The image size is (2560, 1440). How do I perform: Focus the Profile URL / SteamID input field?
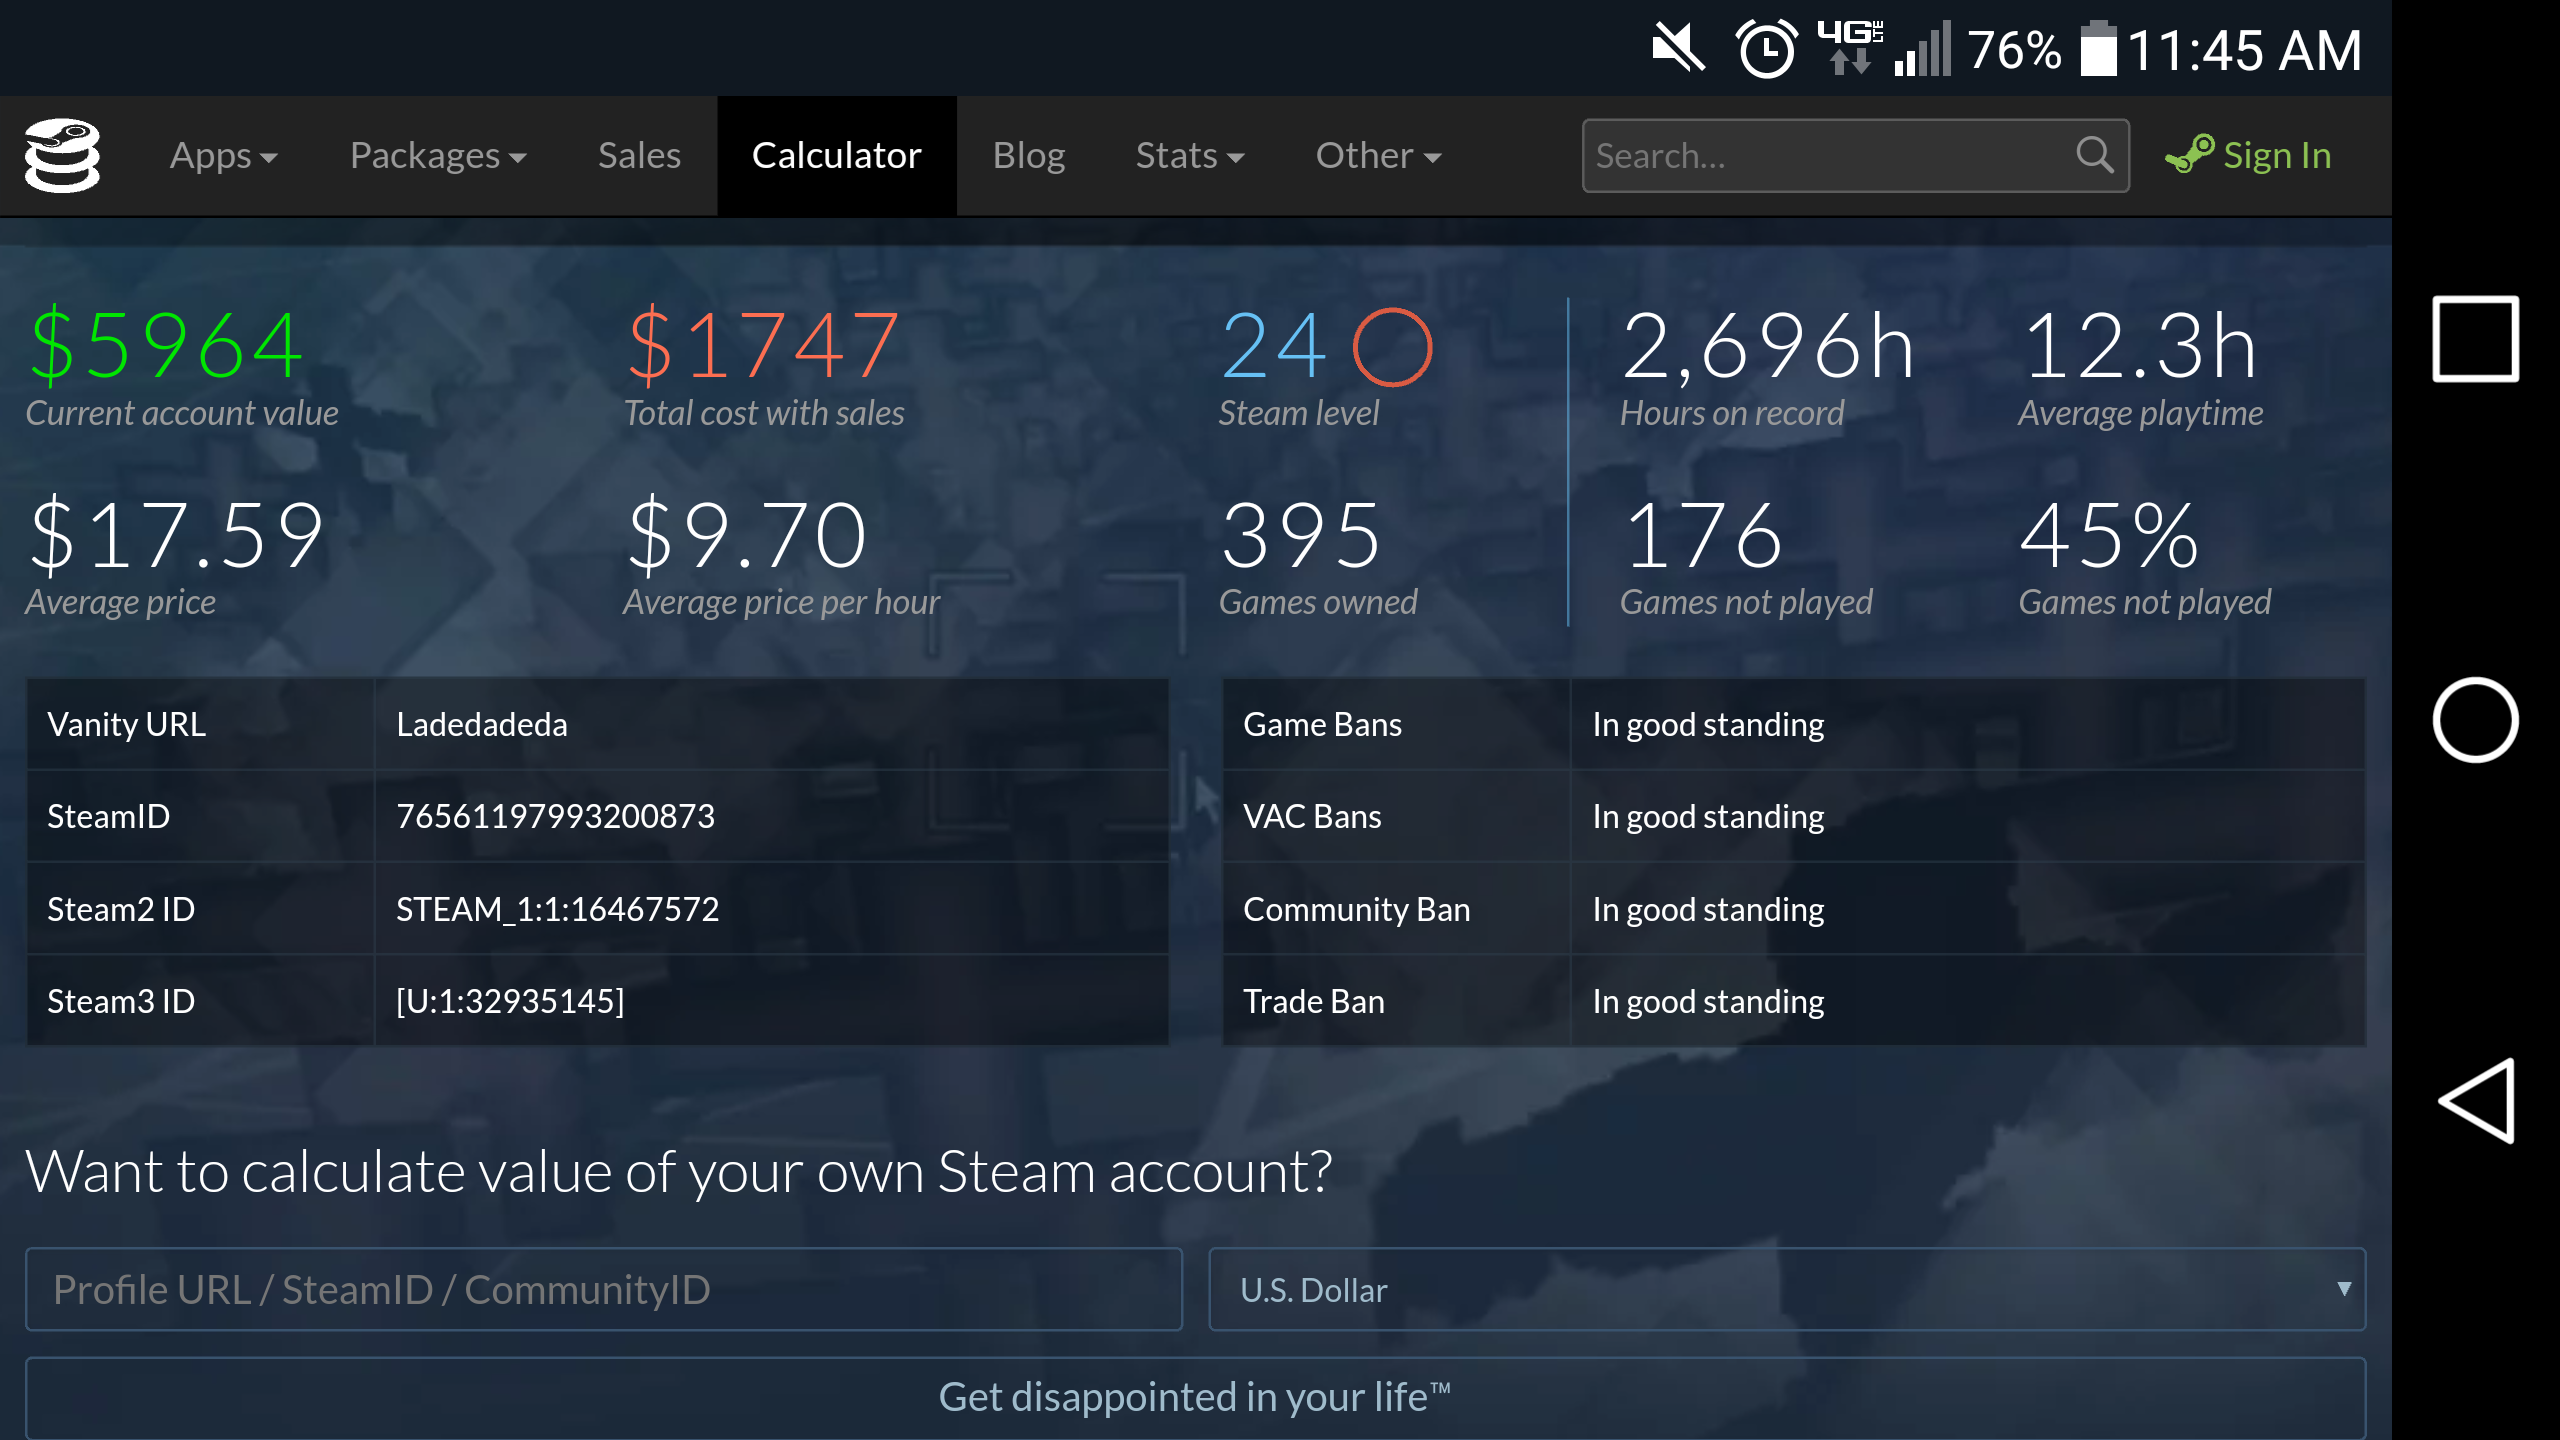(x=603, y=1289)
